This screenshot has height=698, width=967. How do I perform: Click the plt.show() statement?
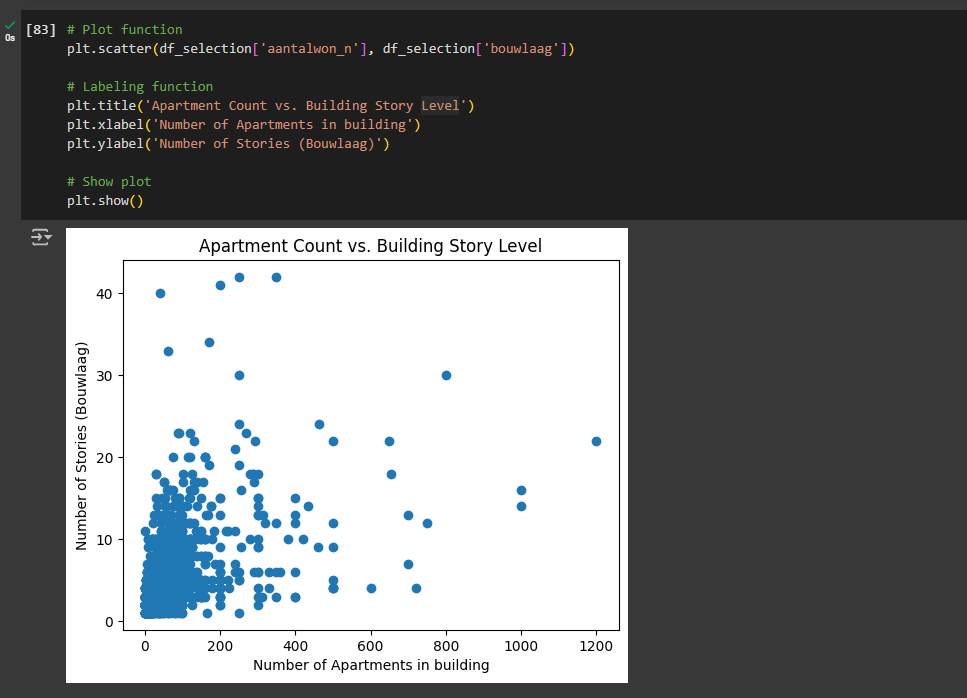click(106, 201)
